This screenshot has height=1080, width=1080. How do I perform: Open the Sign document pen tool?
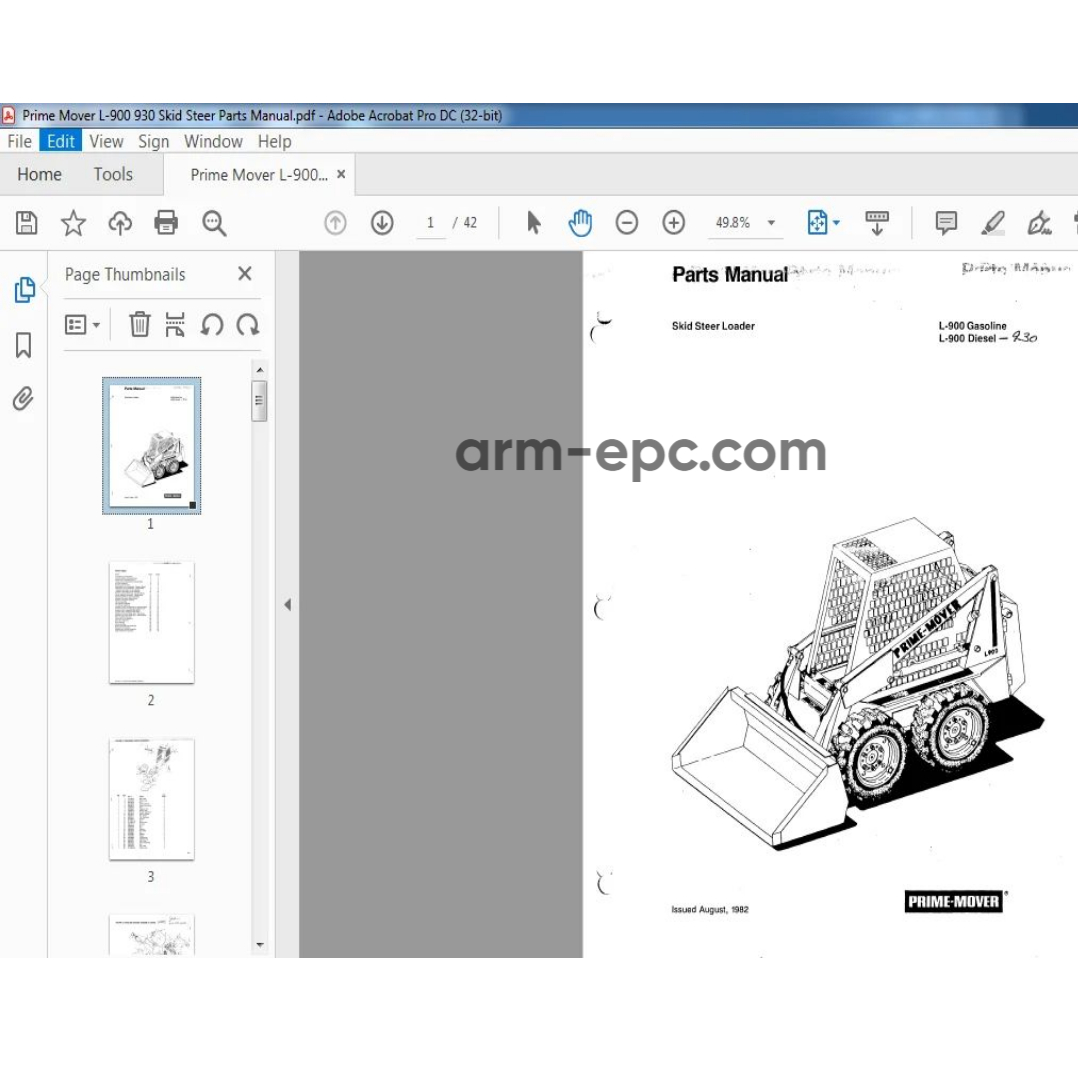(x=1039, y=222)
